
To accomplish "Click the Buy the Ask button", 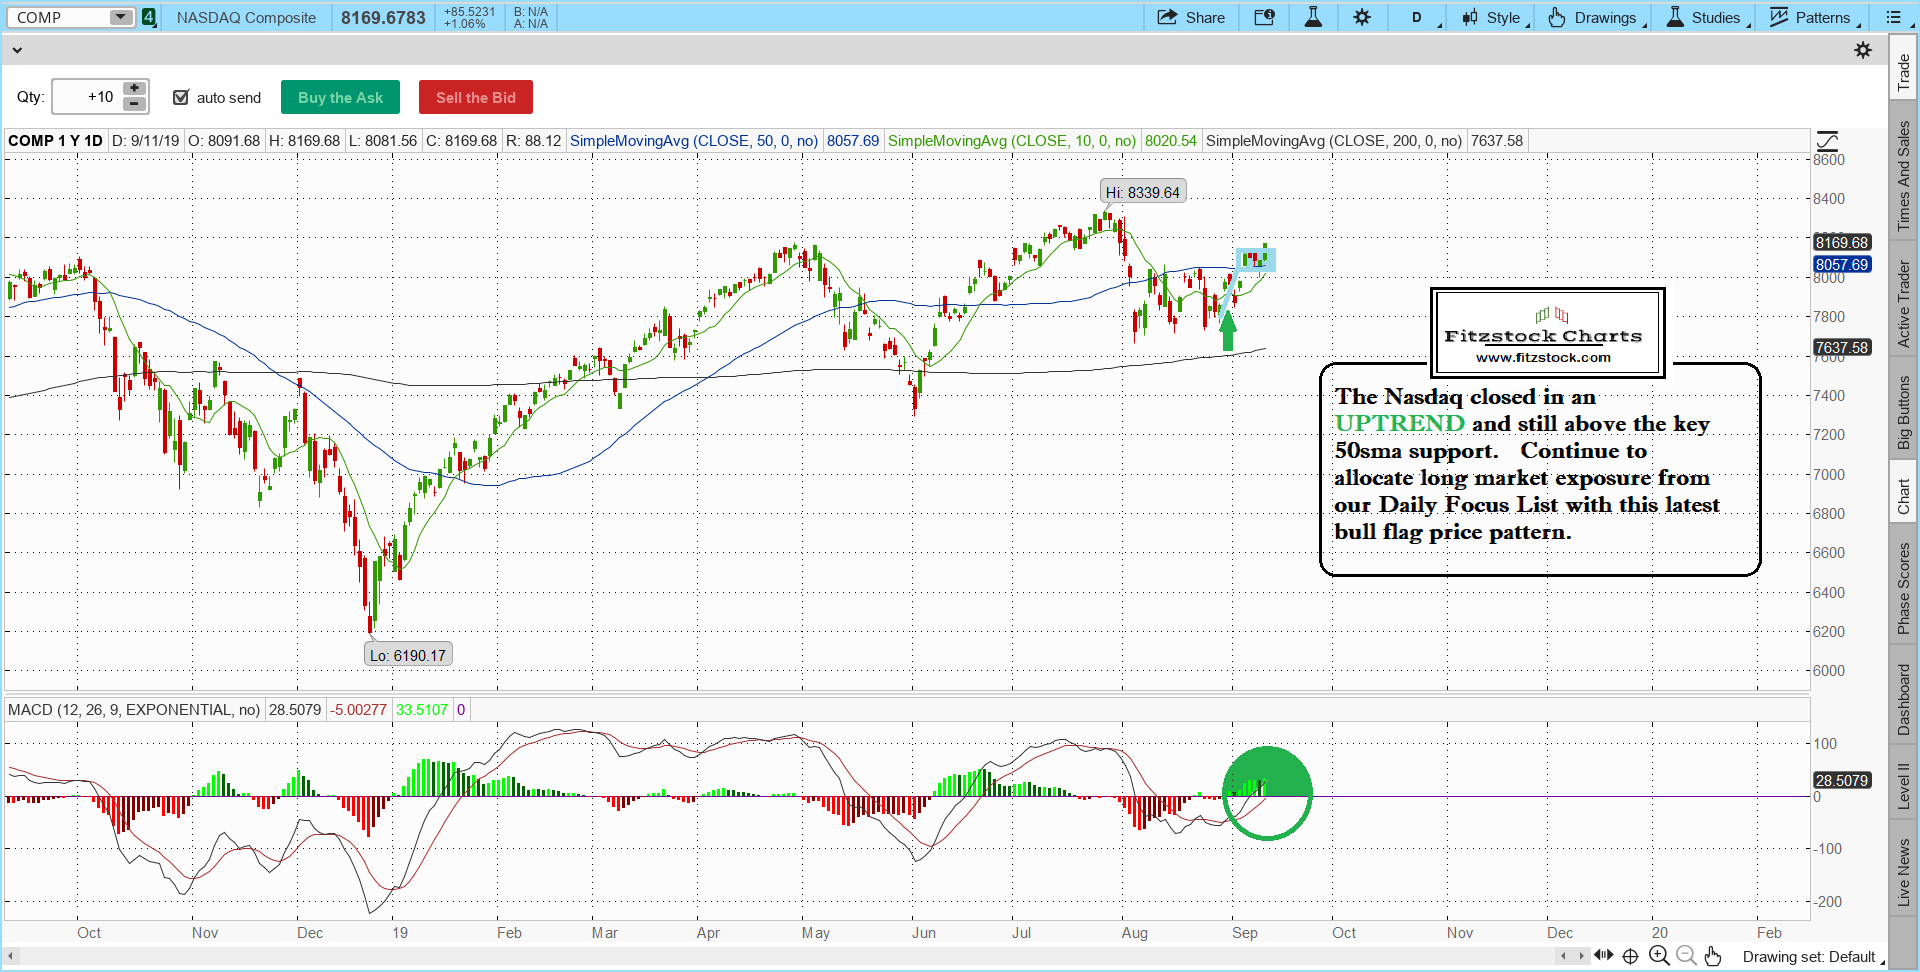I will (340, 97).
